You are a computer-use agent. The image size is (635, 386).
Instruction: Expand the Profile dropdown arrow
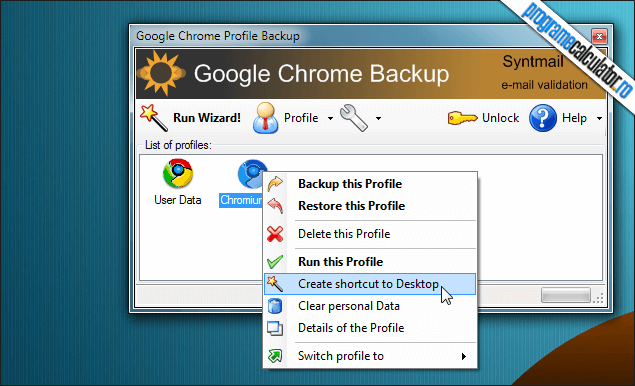(330, 118)
